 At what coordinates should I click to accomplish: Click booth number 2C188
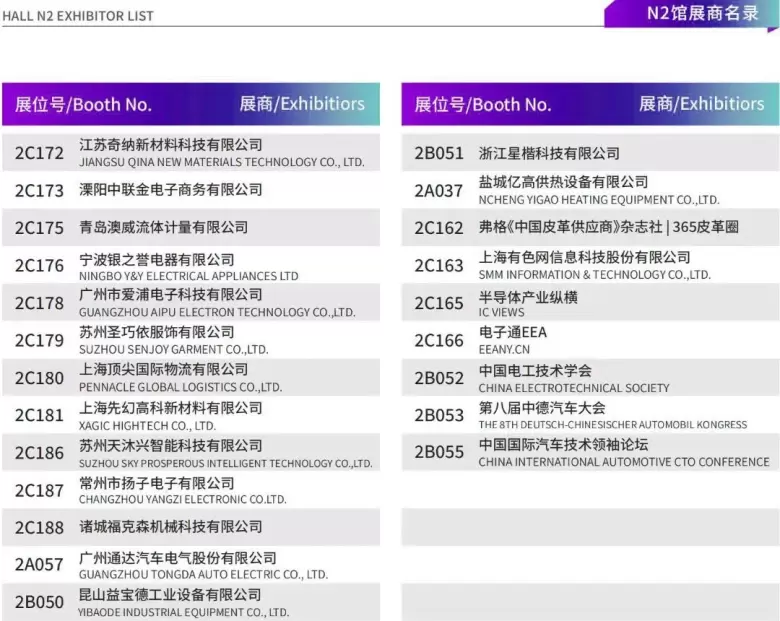(39, 527)
